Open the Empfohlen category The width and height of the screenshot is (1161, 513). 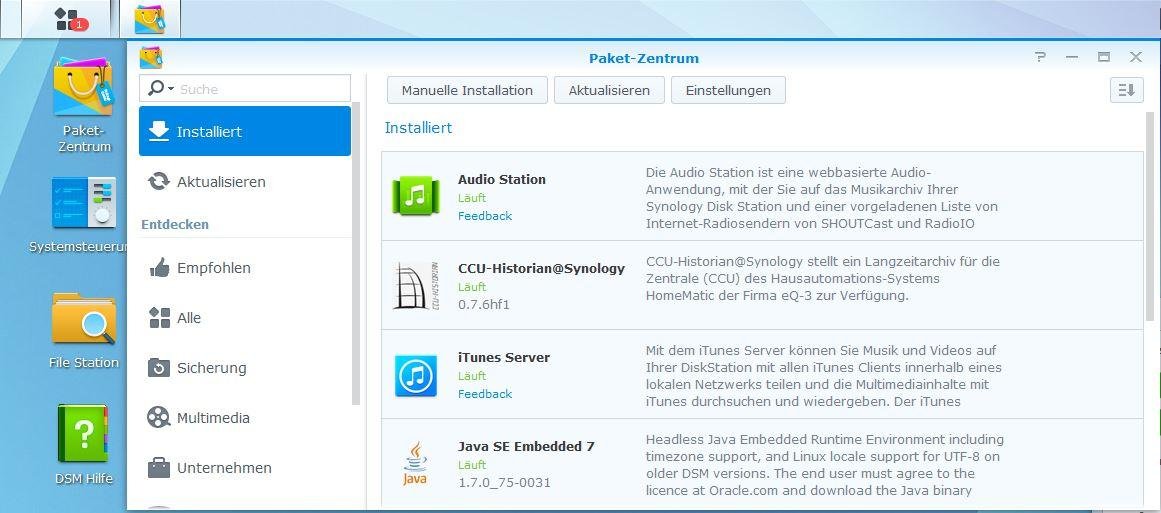(x=245, y=268)
